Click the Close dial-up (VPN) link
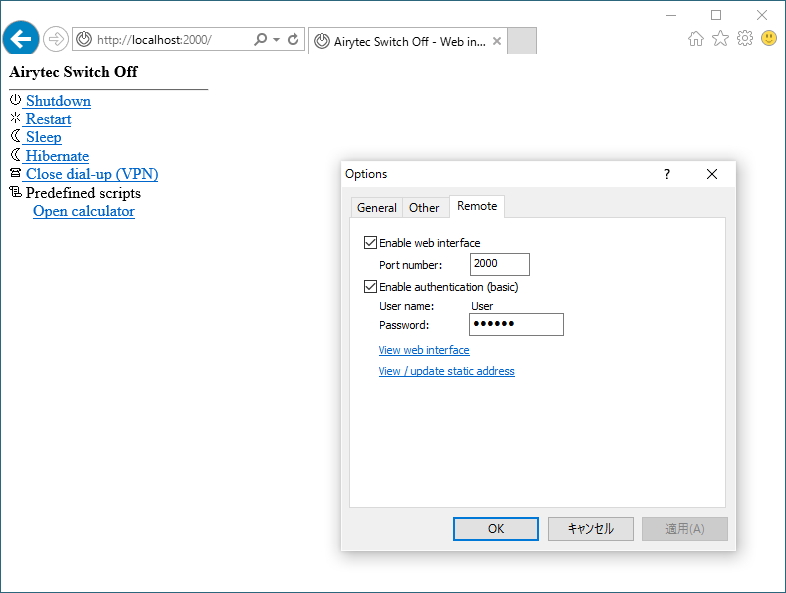 92,174
